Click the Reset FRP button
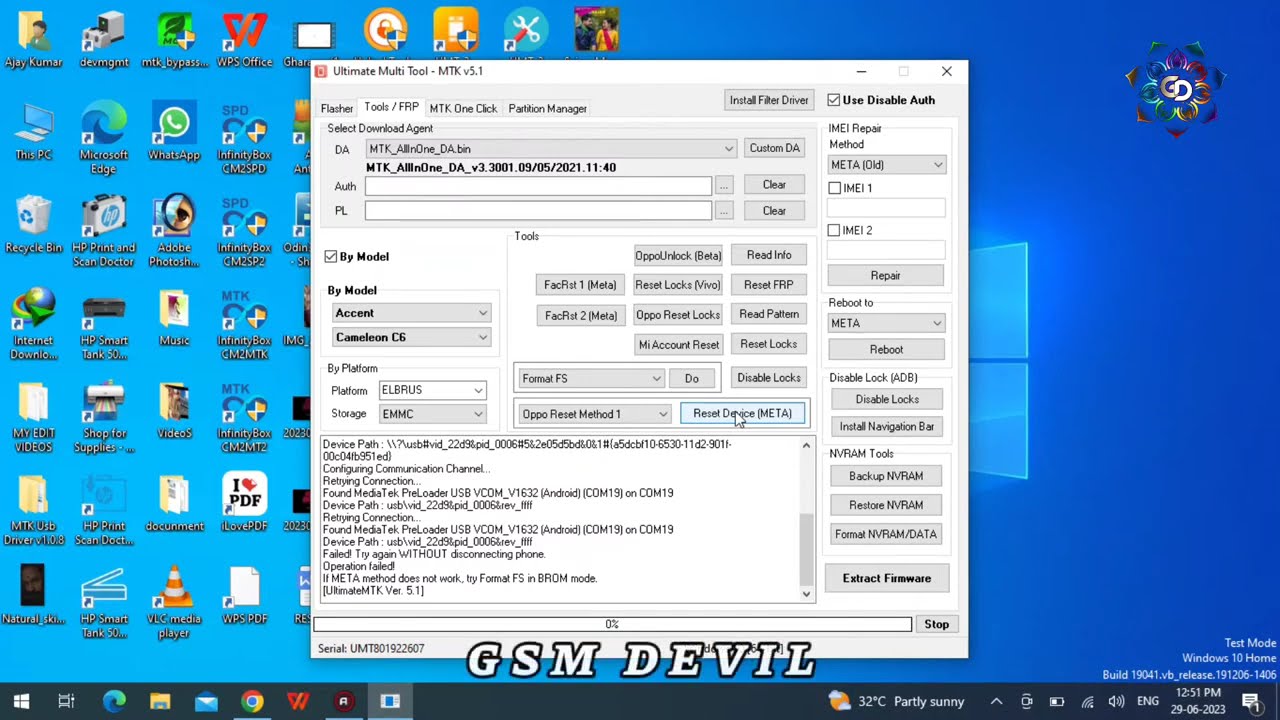 (768, 285)
